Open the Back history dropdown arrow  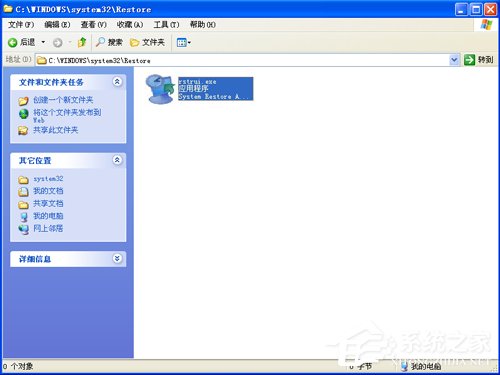coord(43,42)
